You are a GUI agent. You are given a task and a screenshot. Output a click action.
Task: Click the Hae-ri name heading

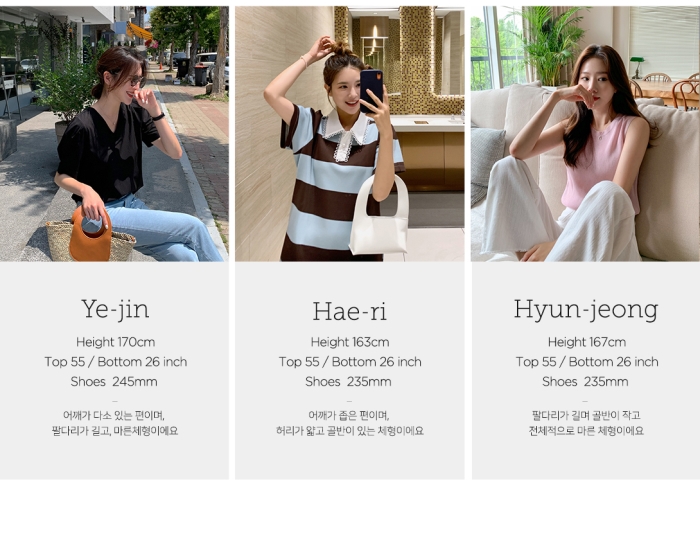coord(350,311)
